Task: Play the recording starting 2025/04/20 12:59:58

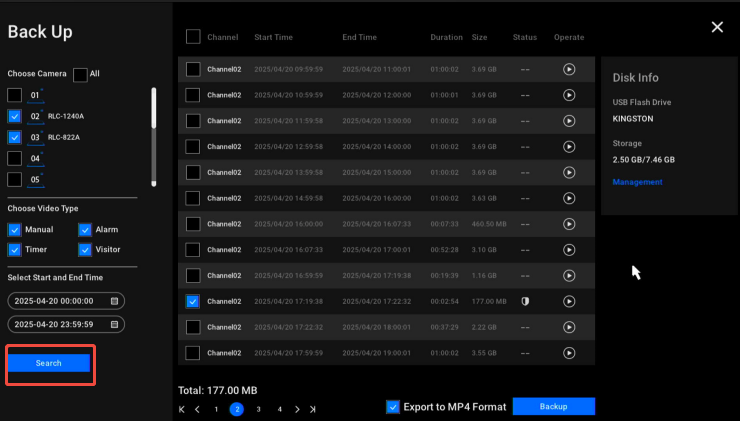Action: tap(569, 147)
